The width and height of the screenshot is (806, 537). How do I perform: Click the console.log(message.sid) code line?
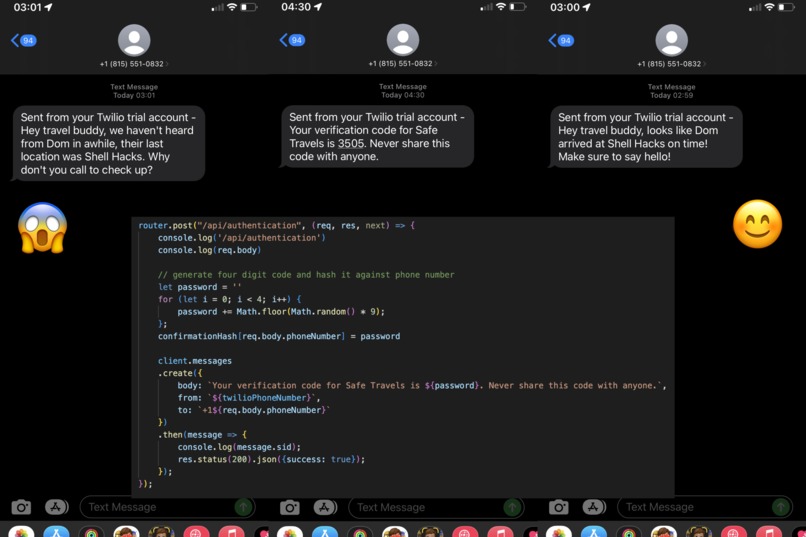[239, 448]
